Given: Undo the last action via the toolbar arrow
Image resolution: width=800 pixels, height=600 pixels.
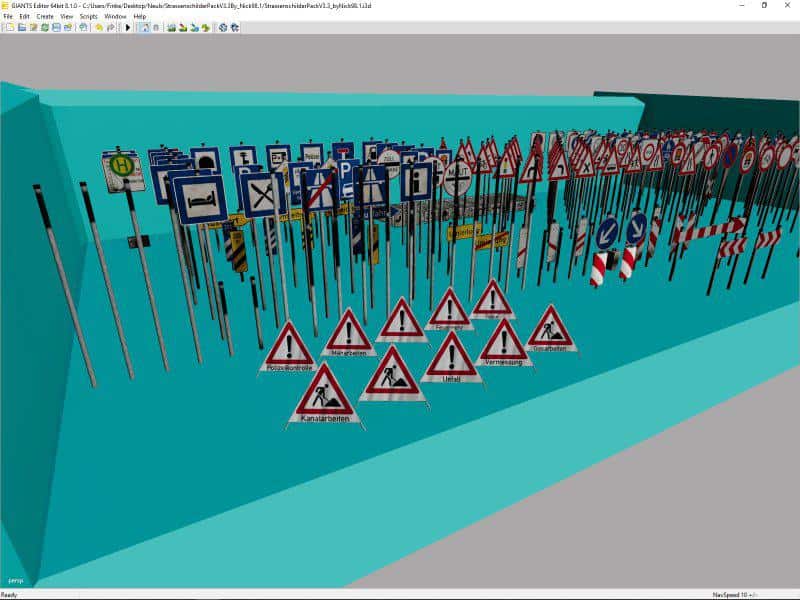Looking at the screenshot, I should [99, 27].
